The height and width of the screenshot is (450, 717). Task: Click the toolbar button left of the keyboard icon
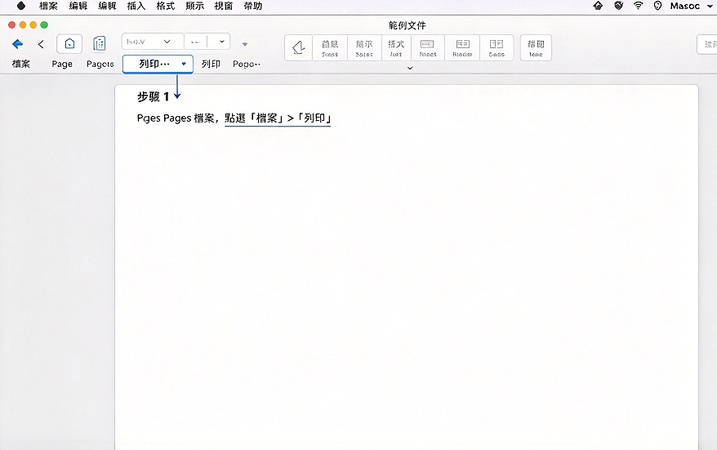point(396,48)
